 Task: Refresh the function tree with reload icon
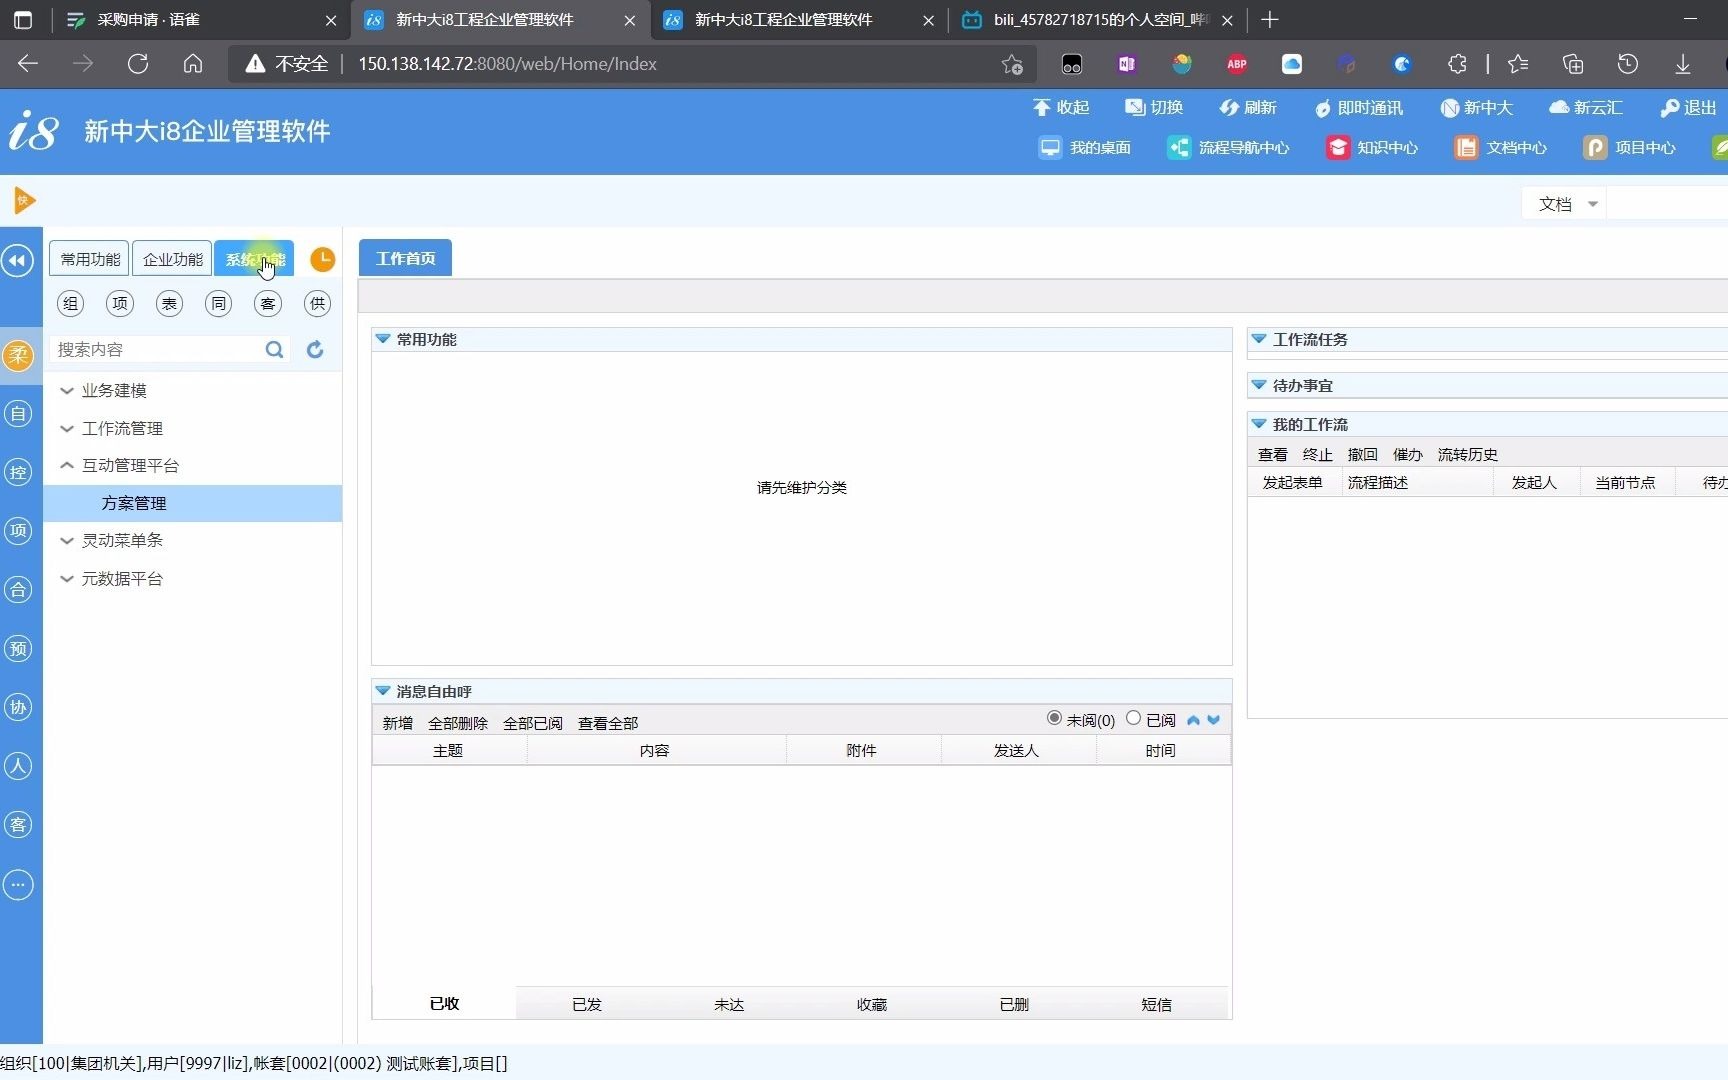point(315,349)
